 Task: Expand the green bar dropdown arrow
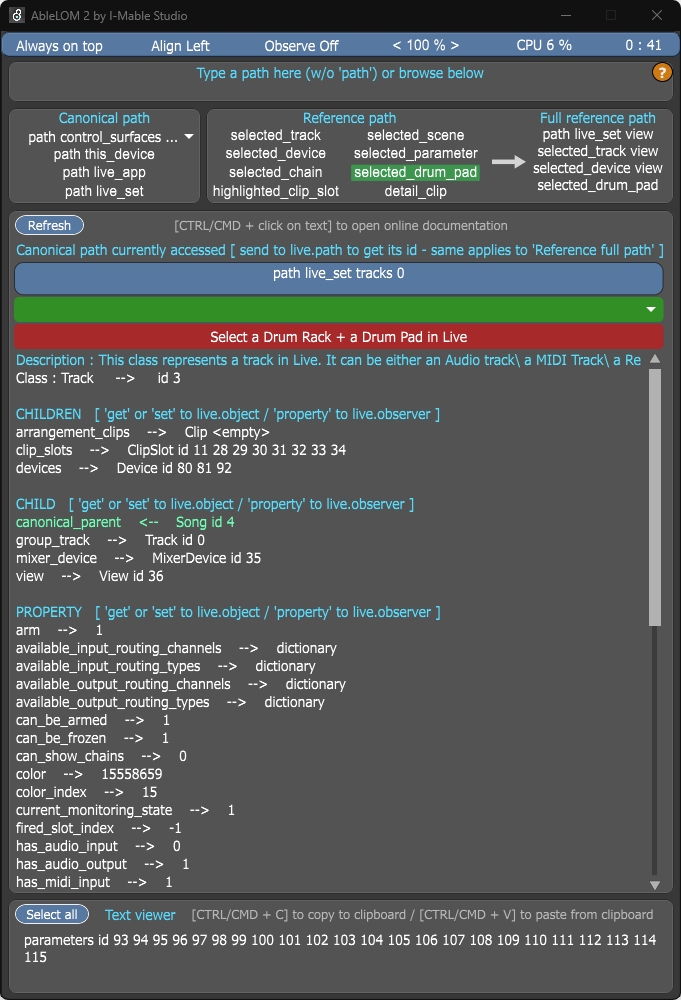(651, 310)
